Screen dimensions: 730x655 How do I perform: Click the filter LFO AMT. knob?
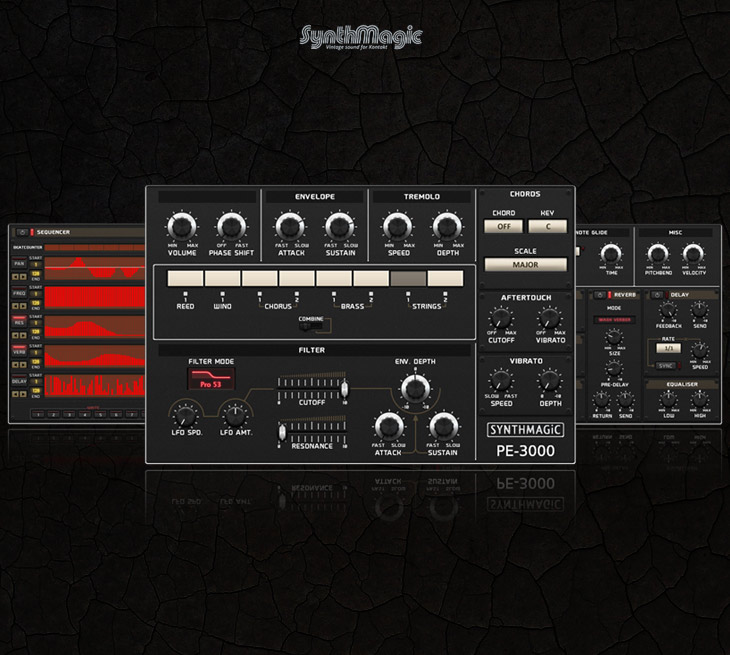point(236,415)
